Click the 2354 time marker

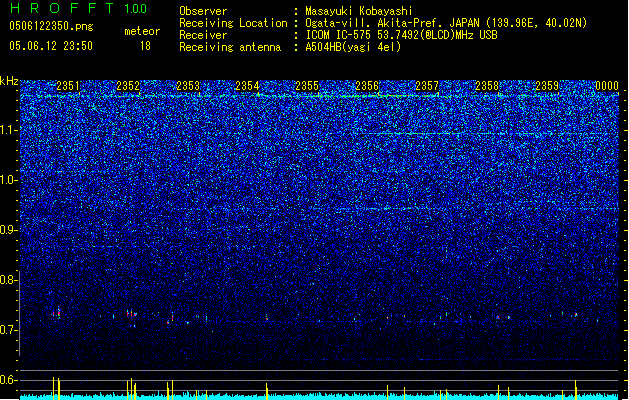pyautogui.click(x=247, y=86)
